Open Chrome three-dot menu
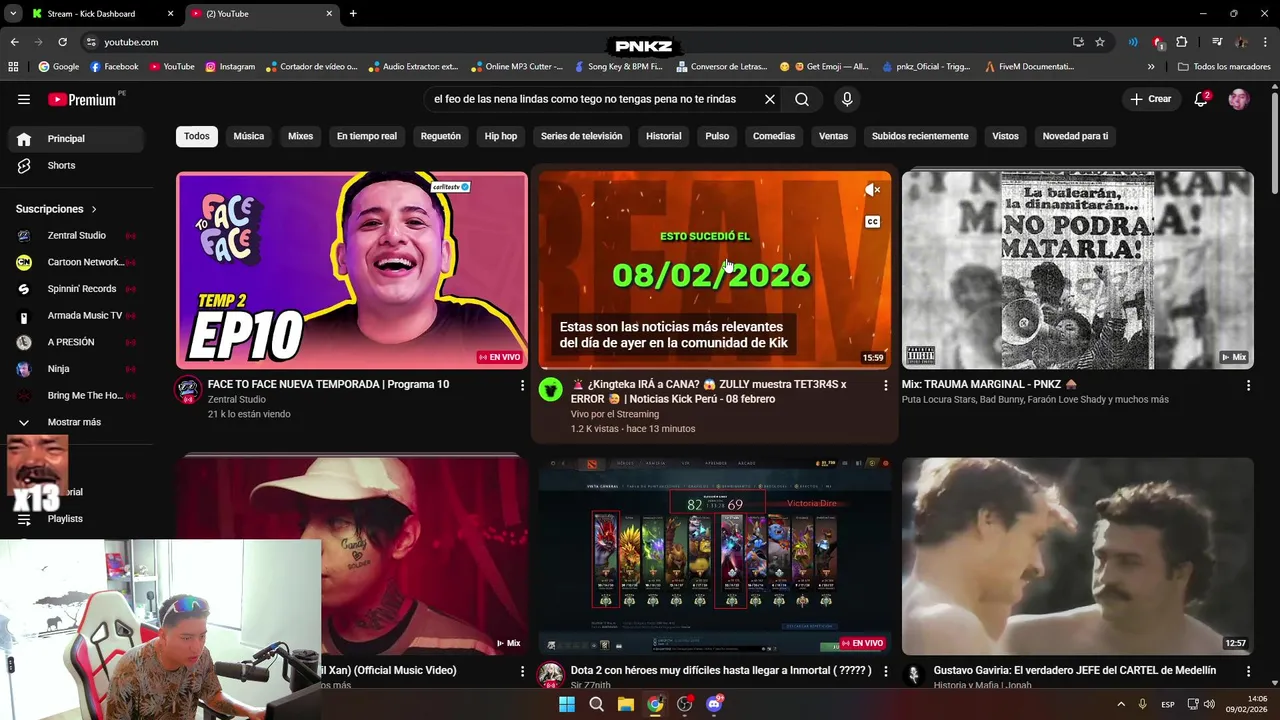This screenshot has height=720, width=1280. [1265, 42]
